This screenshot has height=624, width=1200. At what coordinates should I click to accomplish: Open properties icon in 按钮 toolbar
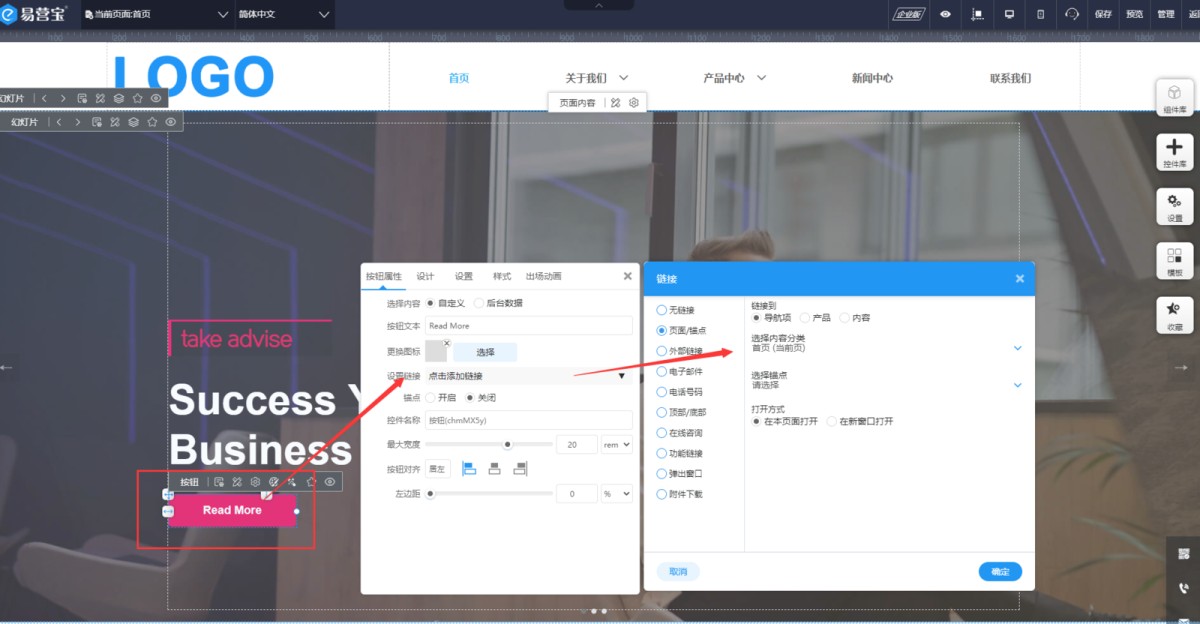coord(218,482)
